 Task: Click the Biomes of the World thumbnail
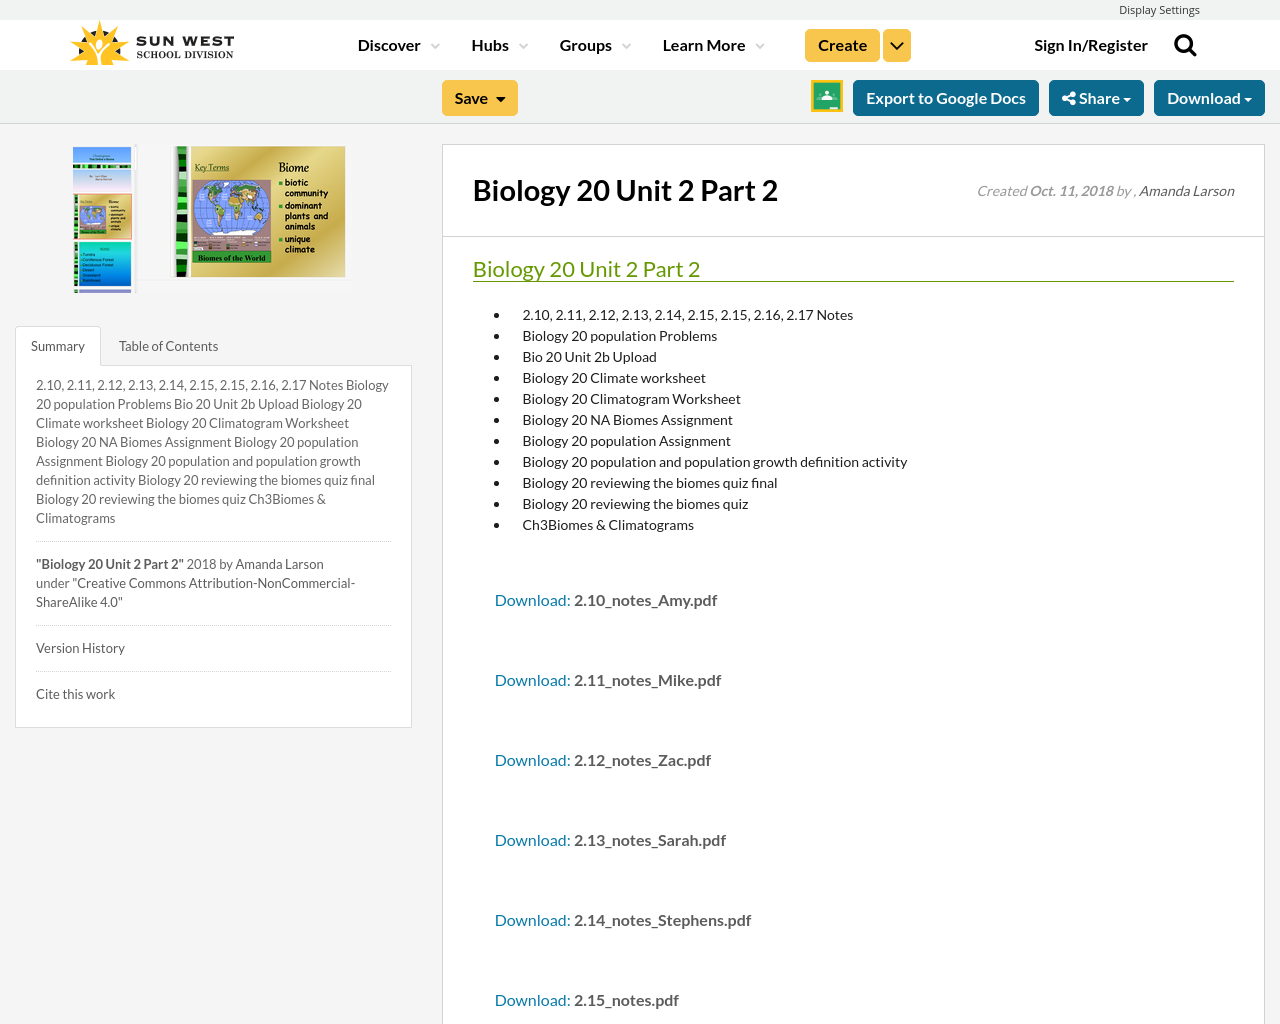click(x=260, y=212)
